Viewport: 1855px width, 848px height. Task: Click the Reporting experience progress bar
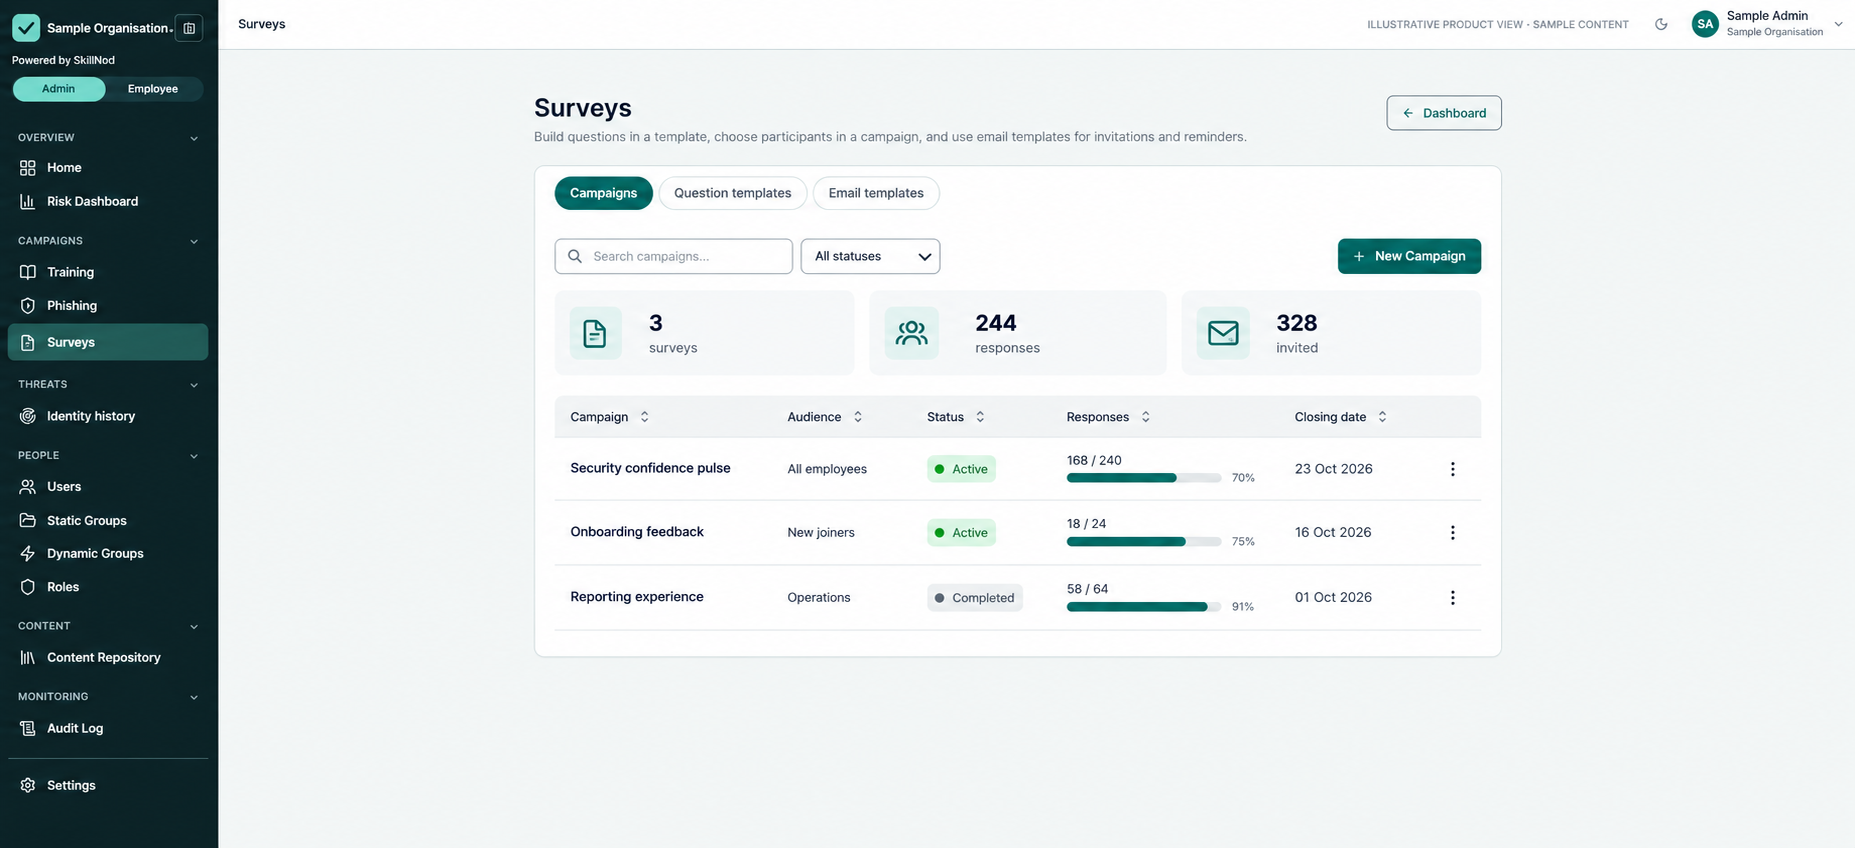pyautogui.click(x=1144, y=607)
